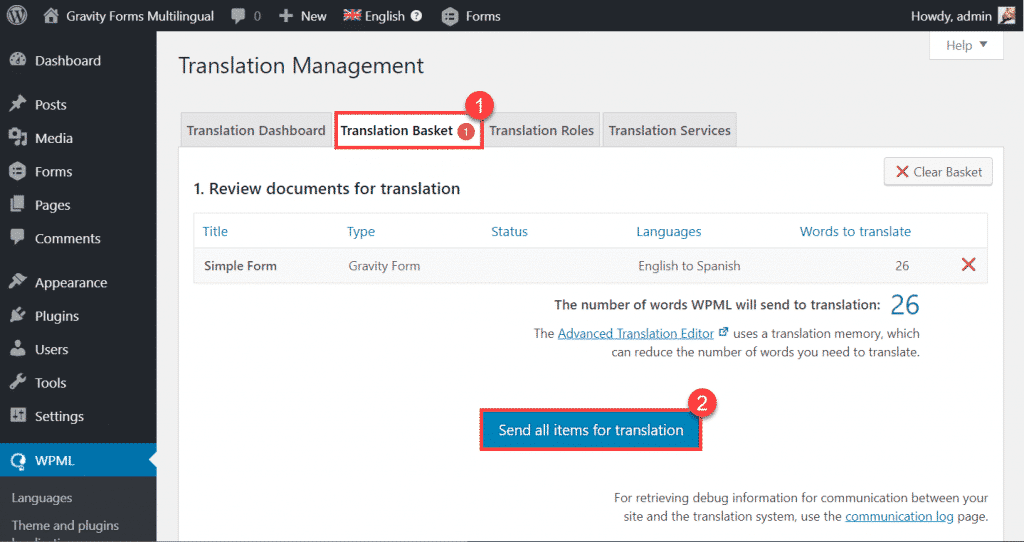Open the communication log link

pos(899,516)
